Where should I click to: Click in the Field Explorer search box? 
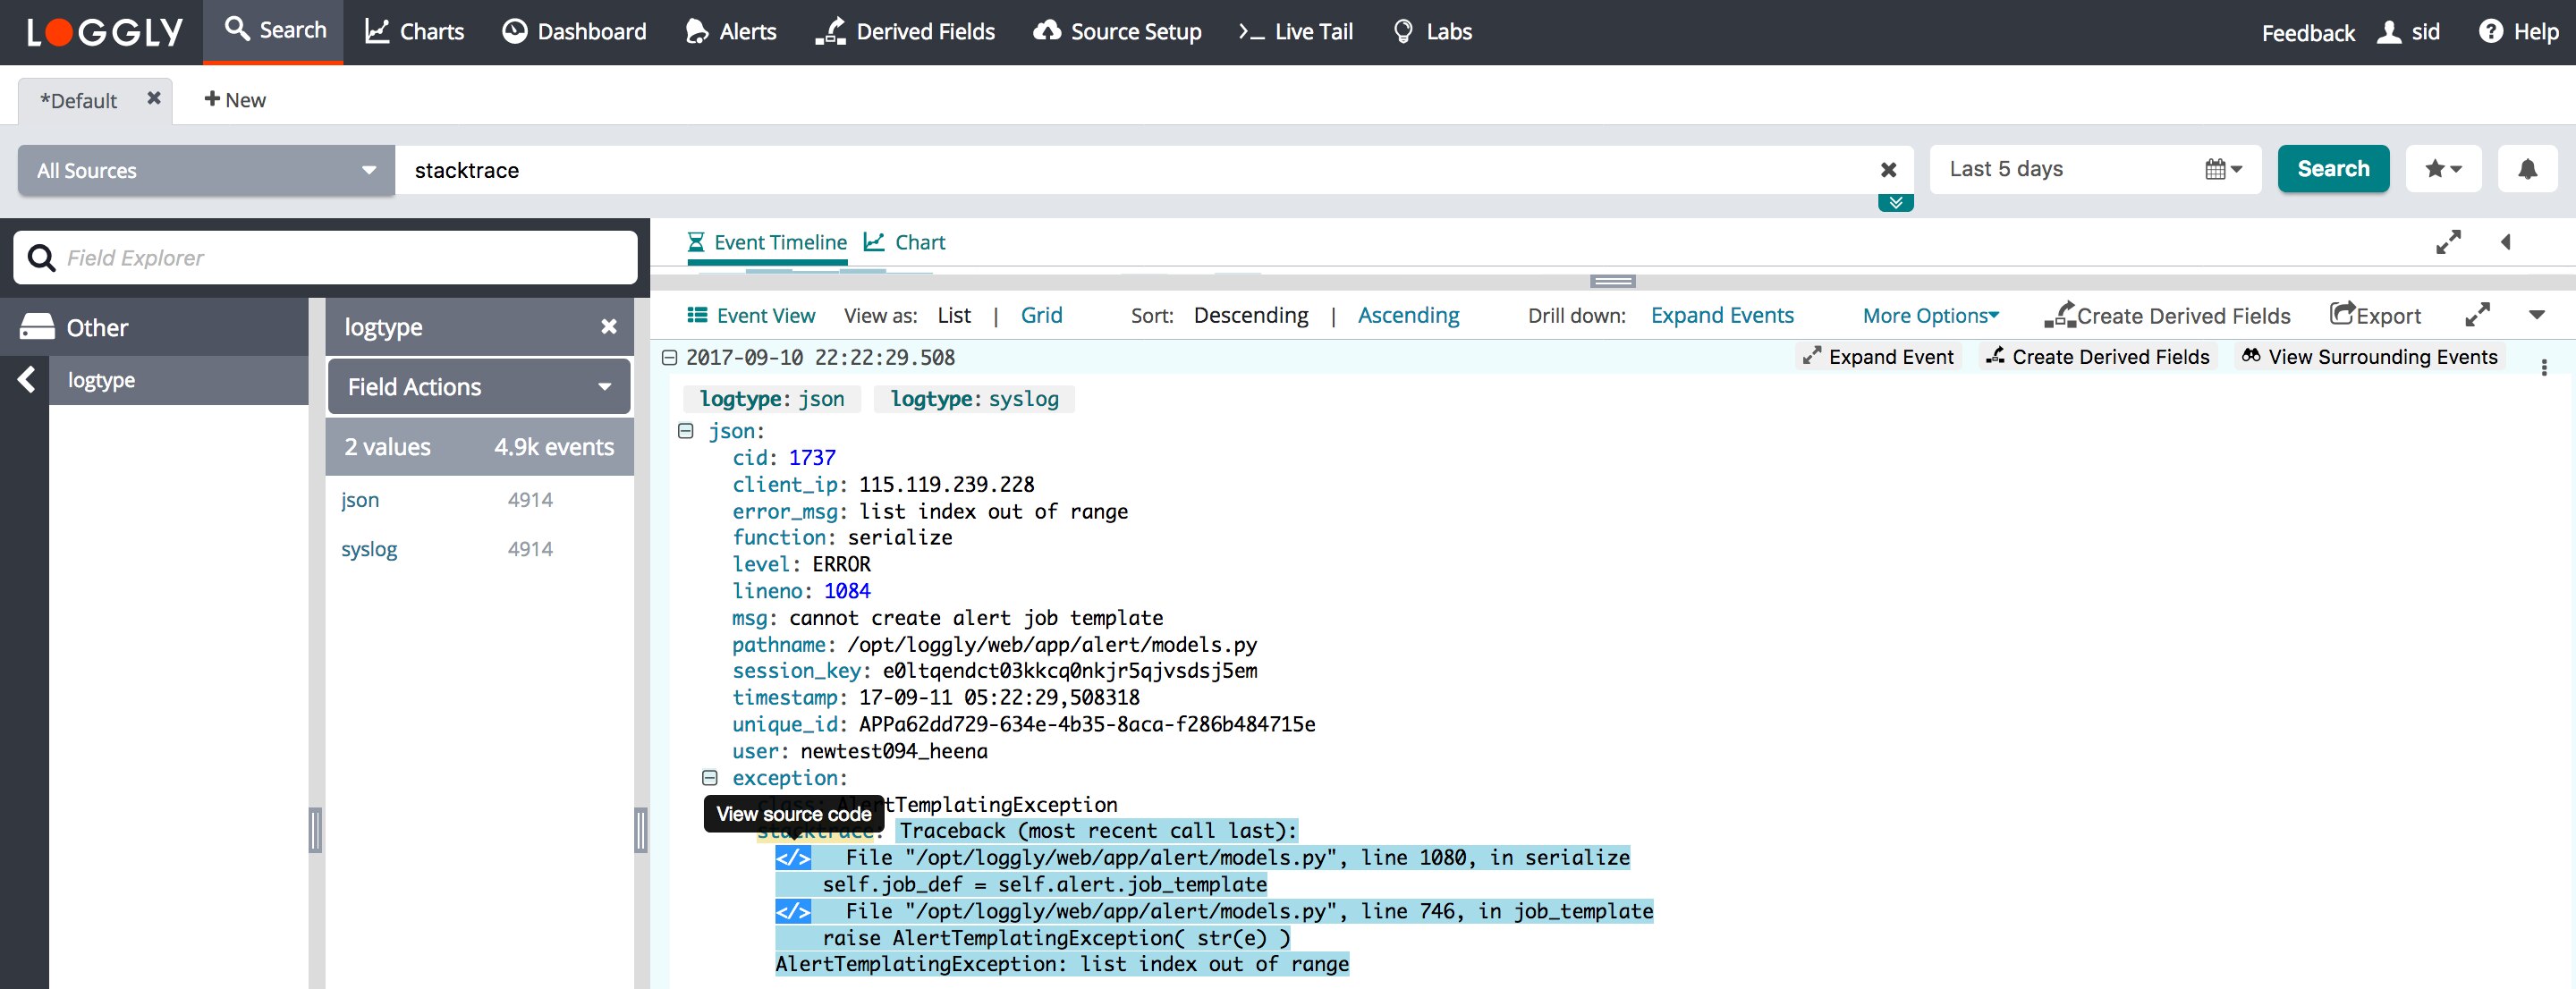pos(340,258)
